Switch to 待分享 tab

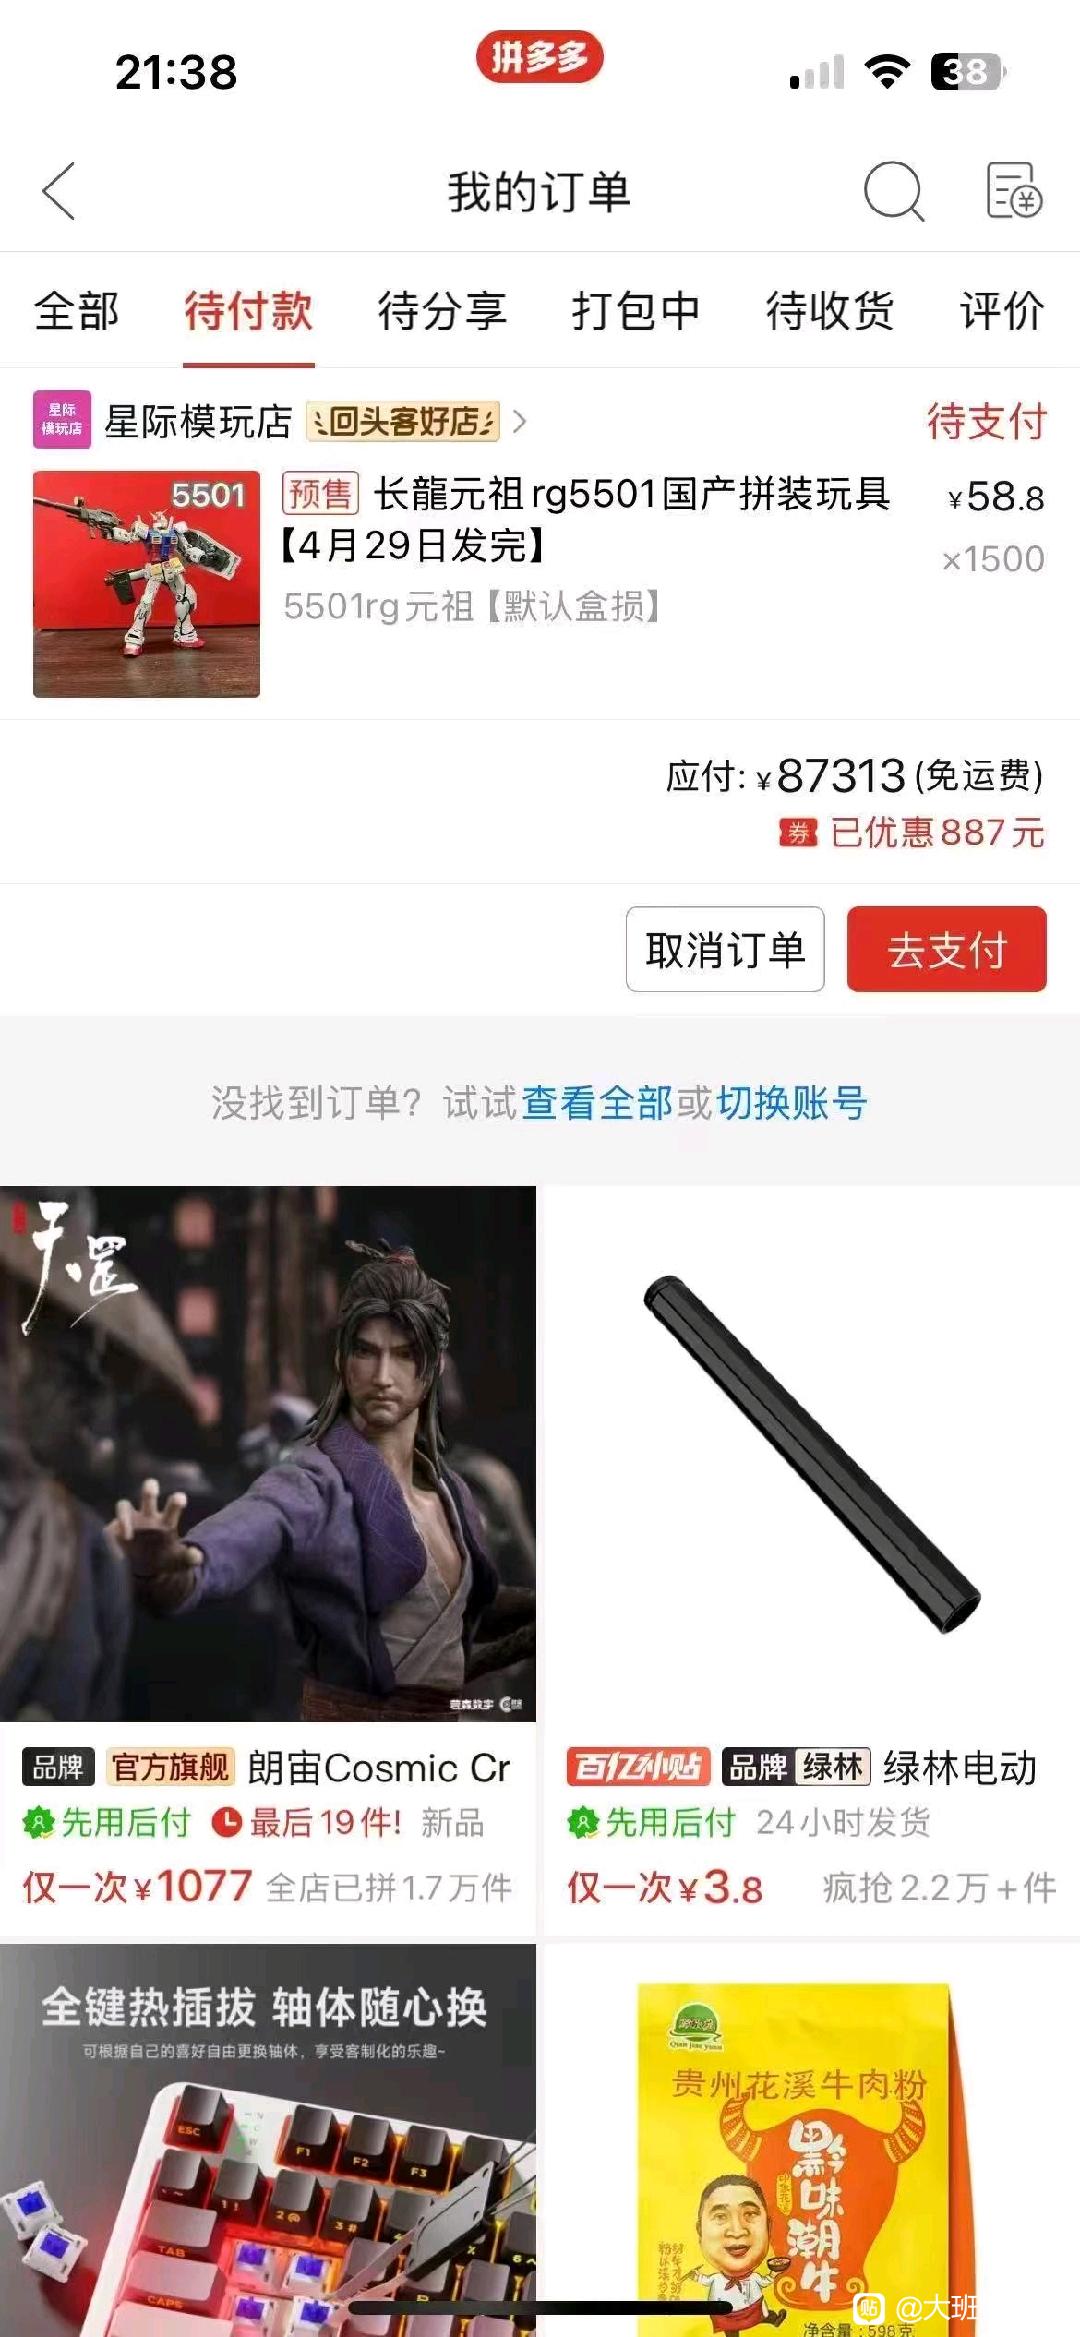tap(442, 310)
